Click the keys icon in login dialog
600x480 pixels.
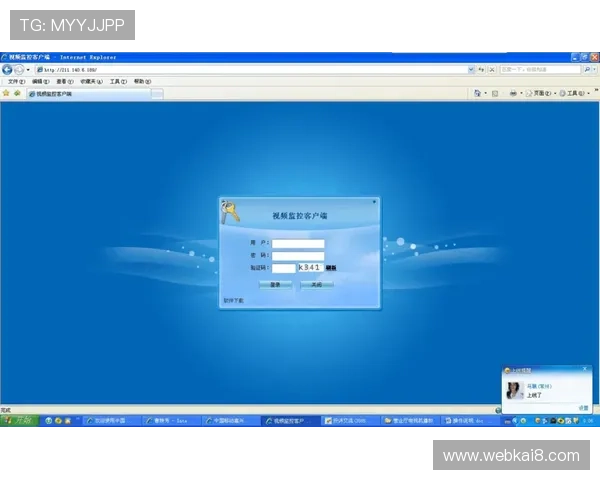pos(230,212)
